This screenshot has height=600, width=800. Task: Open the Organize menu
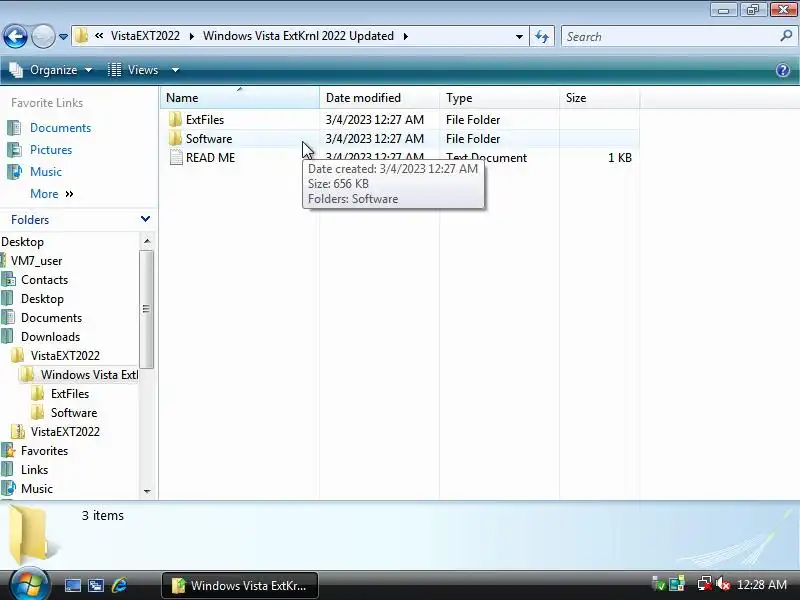[x=51, y=70]
